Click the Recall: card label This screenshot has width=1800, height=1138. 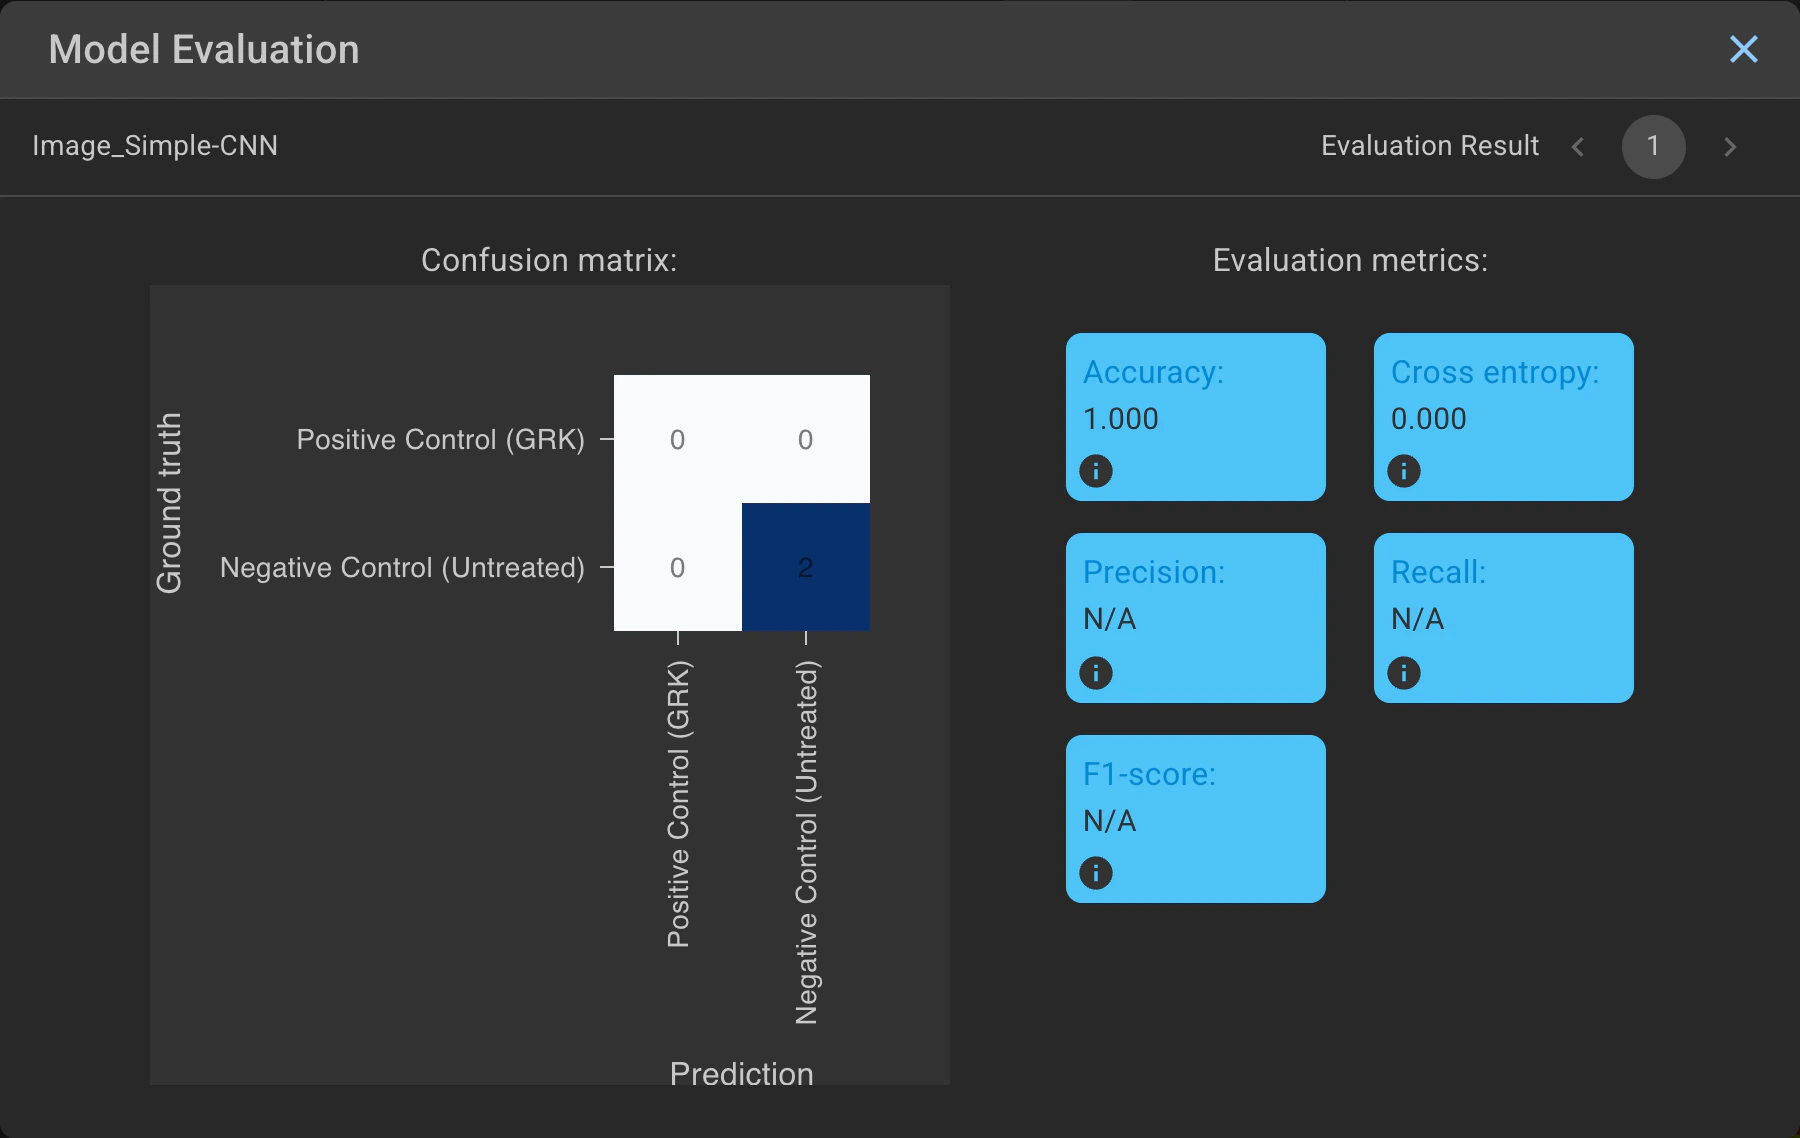pyautogui.click(x=1439, y=572)
